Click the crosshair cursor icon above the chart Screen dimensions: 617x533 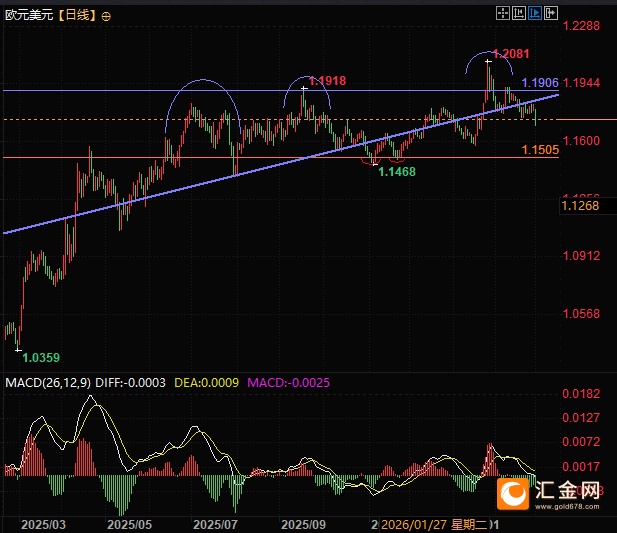click(x=503, y=13)
